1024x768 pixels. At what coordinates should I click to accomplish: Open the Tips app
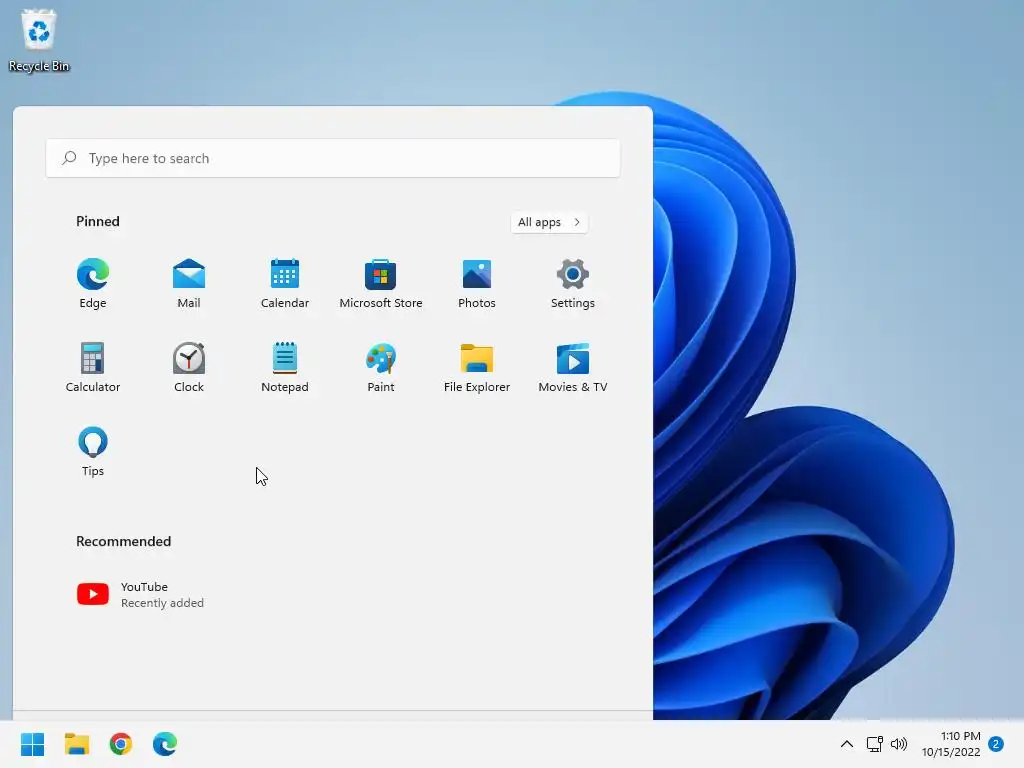pos(93,451)
